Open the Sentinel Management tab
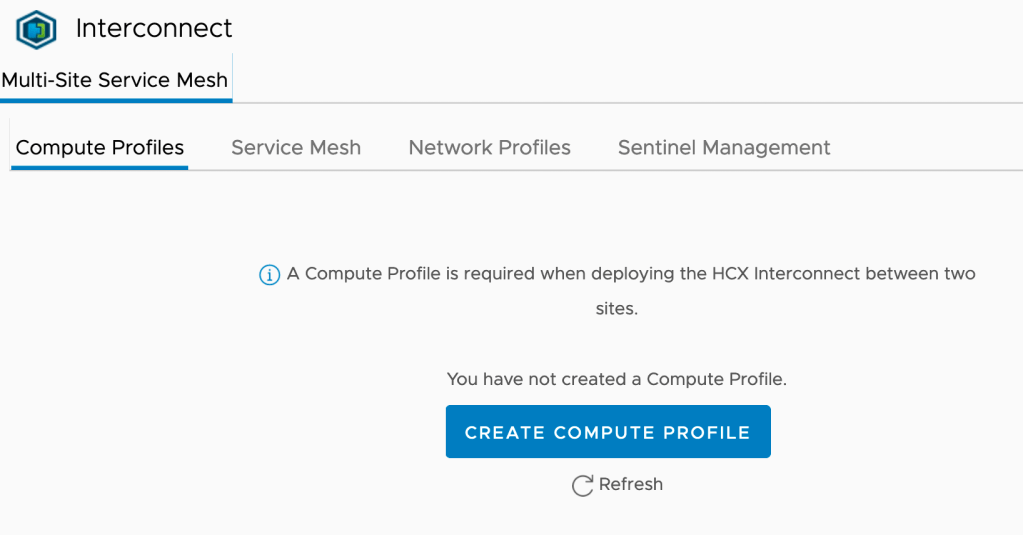 pos(724,148)
